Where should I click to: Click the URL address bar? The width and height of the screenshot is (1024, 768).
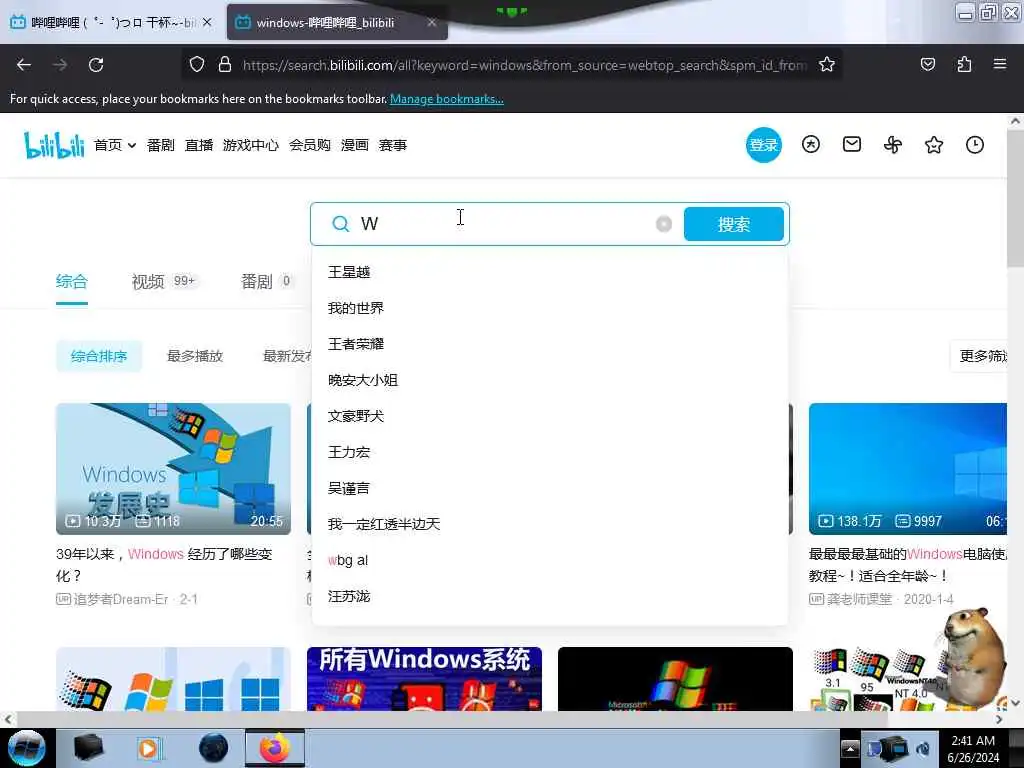[x=524, y=65]
